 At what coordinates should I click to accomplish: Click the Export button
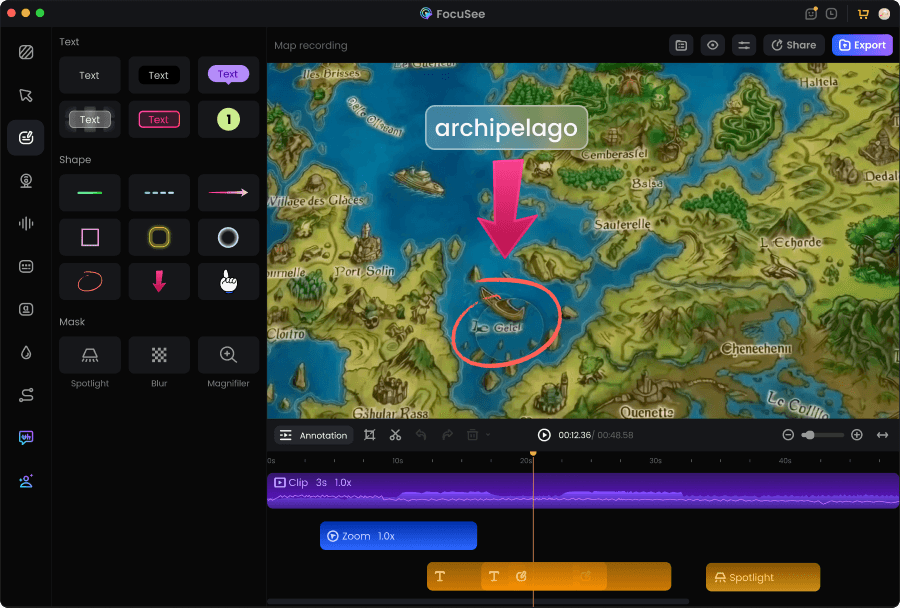(x=862, y=45)
